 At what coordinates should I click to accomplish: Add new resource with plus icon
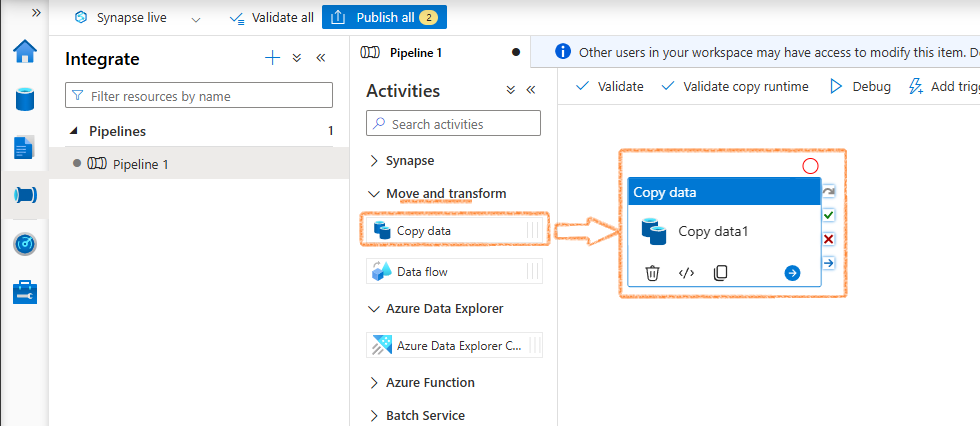[272, 58]
